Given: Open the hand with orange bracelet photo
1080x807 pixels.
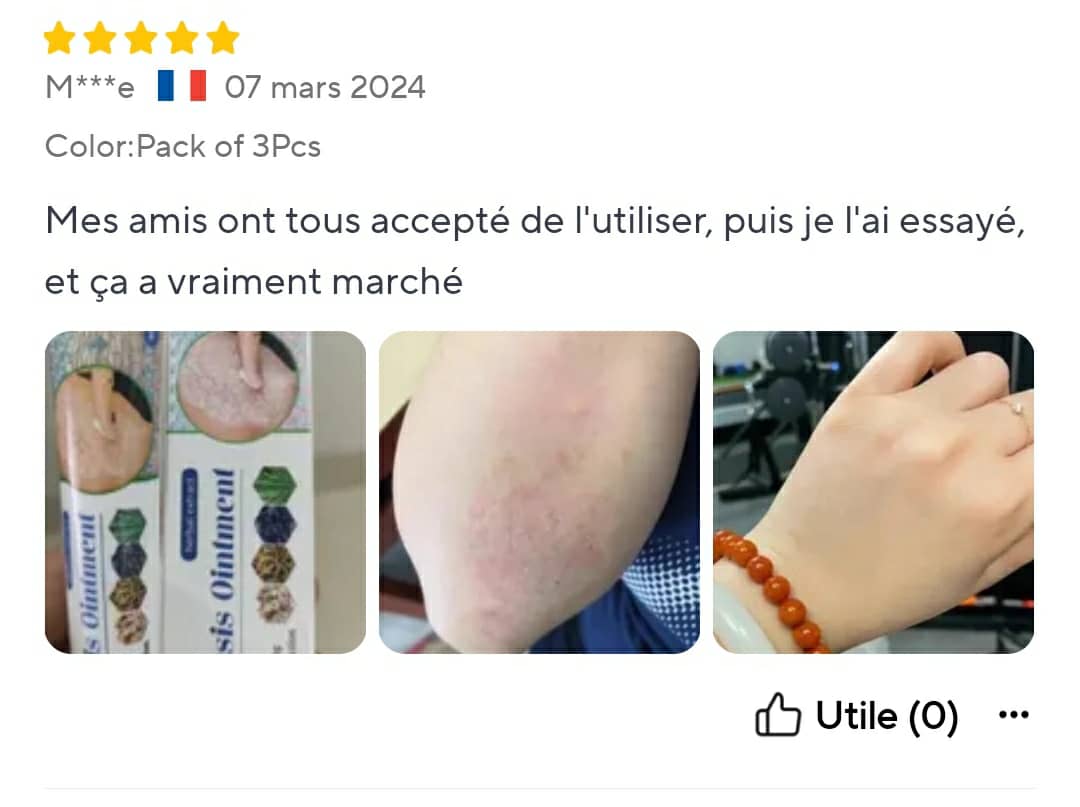Looking at the screenshot, I should (873, 492).
